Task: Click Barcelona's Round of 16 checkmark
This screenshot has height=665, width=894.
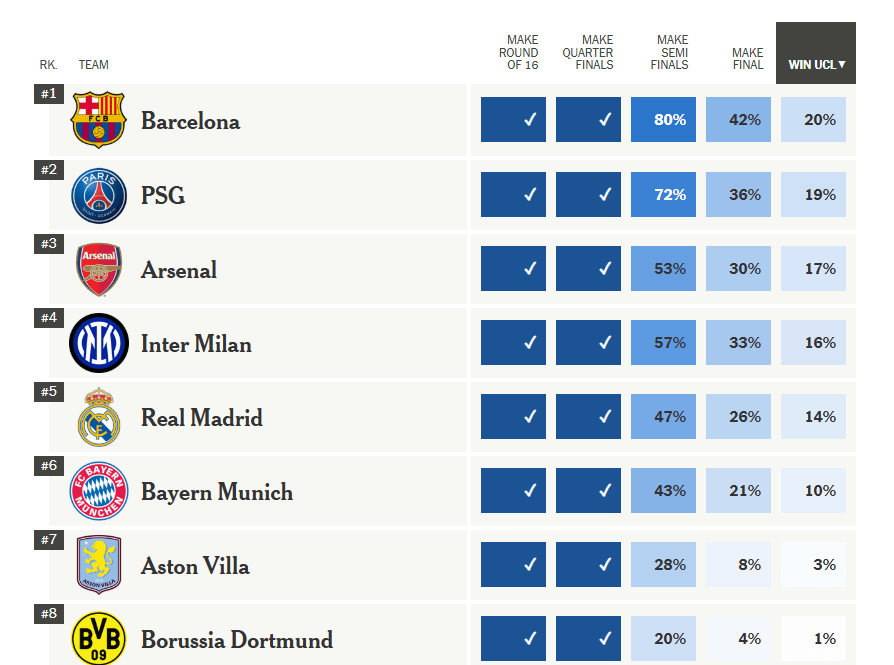Action: (x=514, y=120)
